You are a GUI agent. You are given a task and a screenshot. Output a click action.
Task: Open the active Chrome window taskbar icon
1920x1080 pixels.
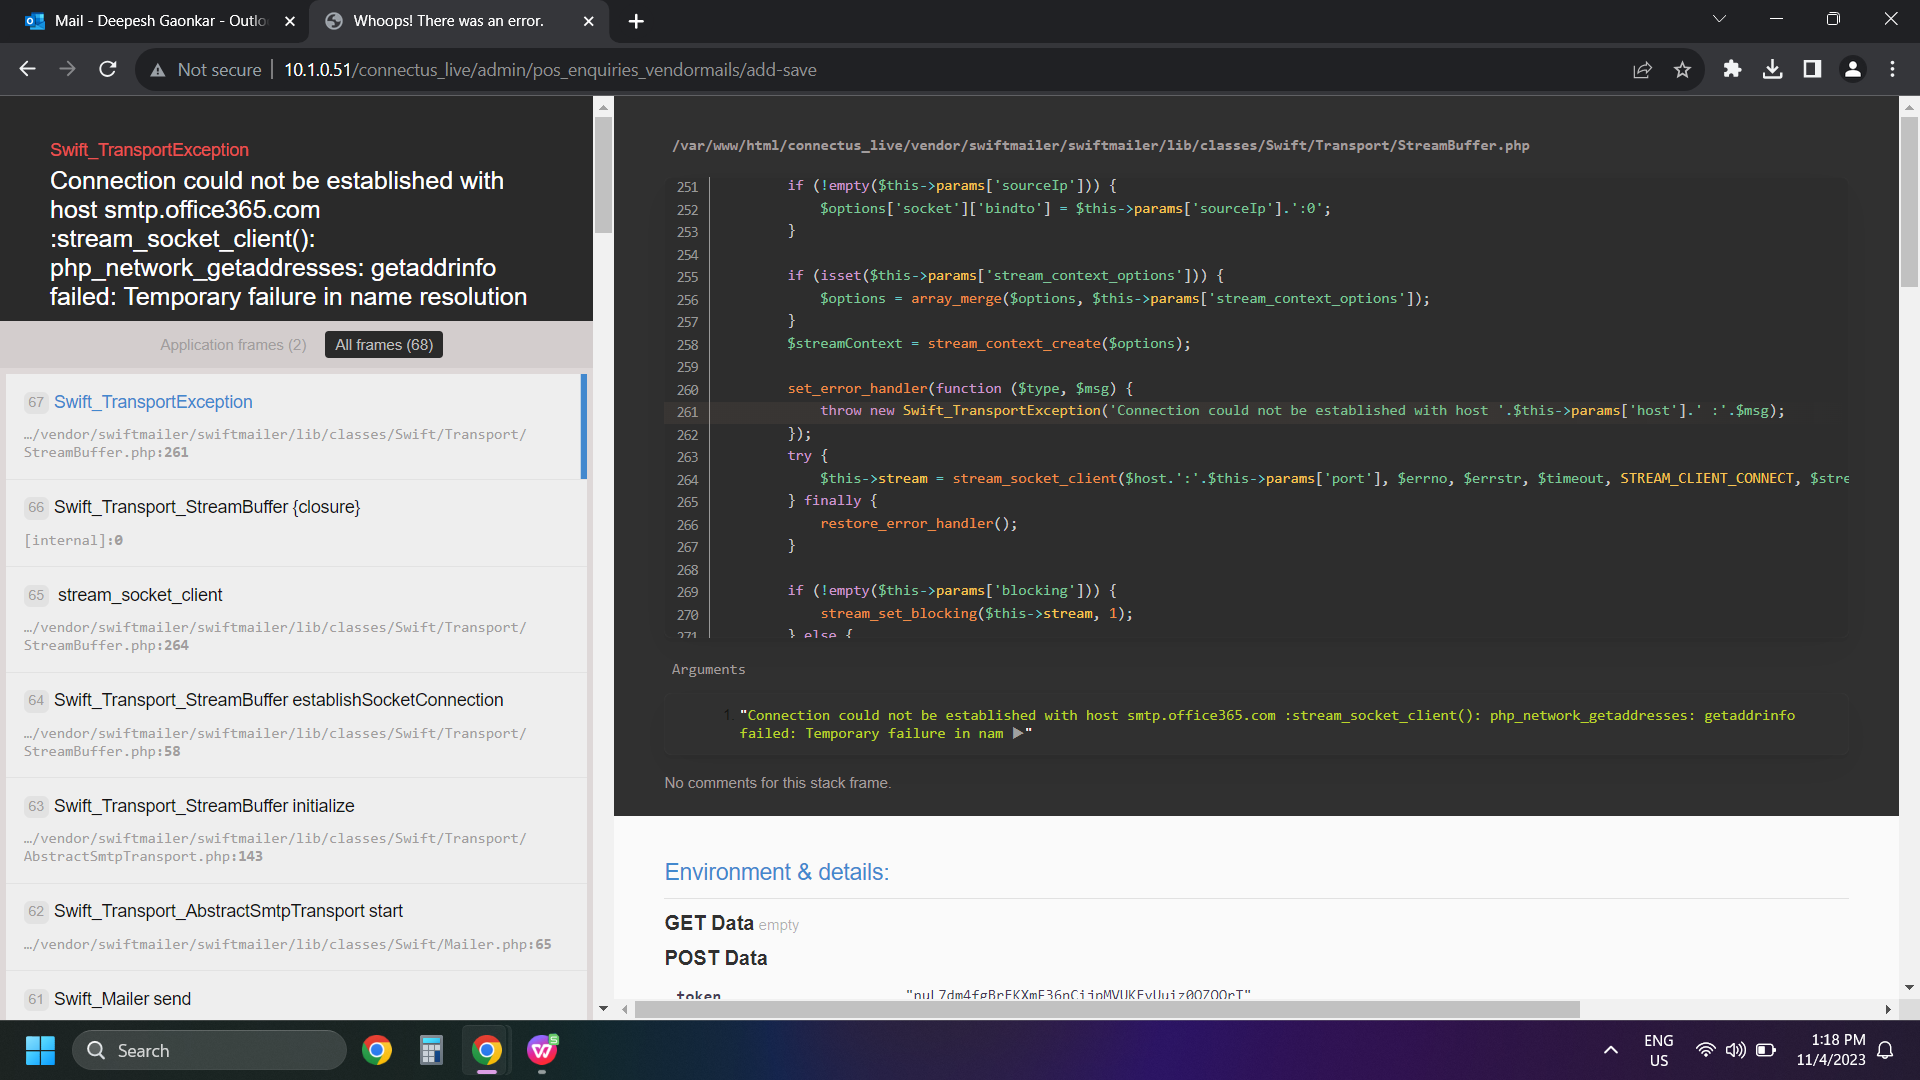point(487,1050)
